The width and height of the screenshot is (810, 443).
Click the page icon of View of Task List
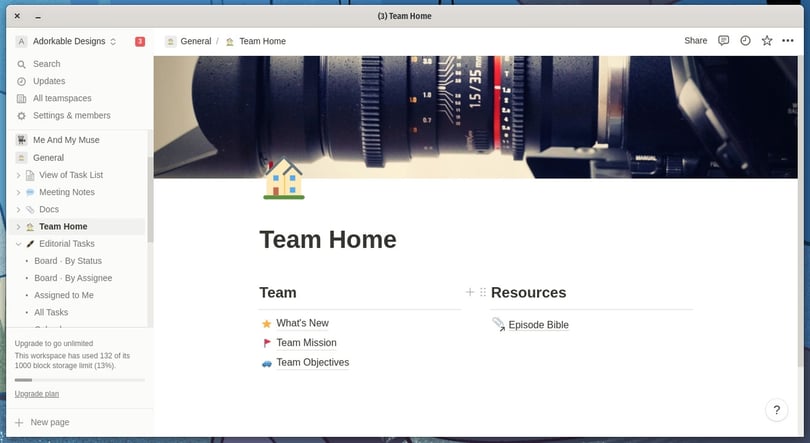coord(30,175)
